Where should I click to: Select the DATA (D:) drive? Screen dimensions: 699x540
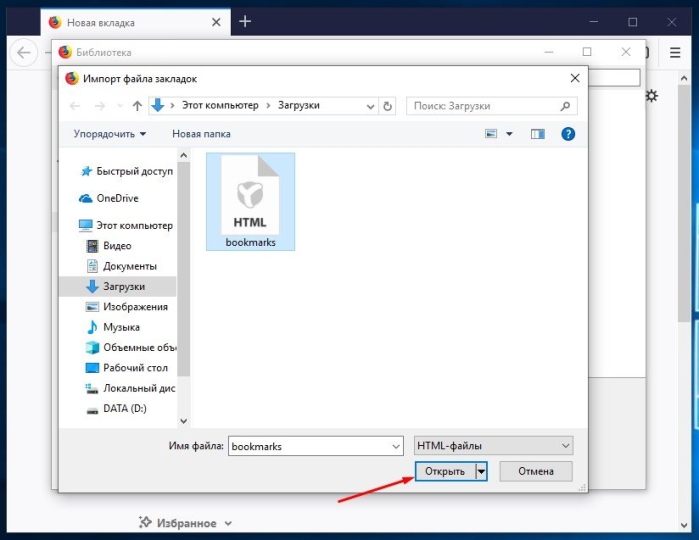point(116,408)
